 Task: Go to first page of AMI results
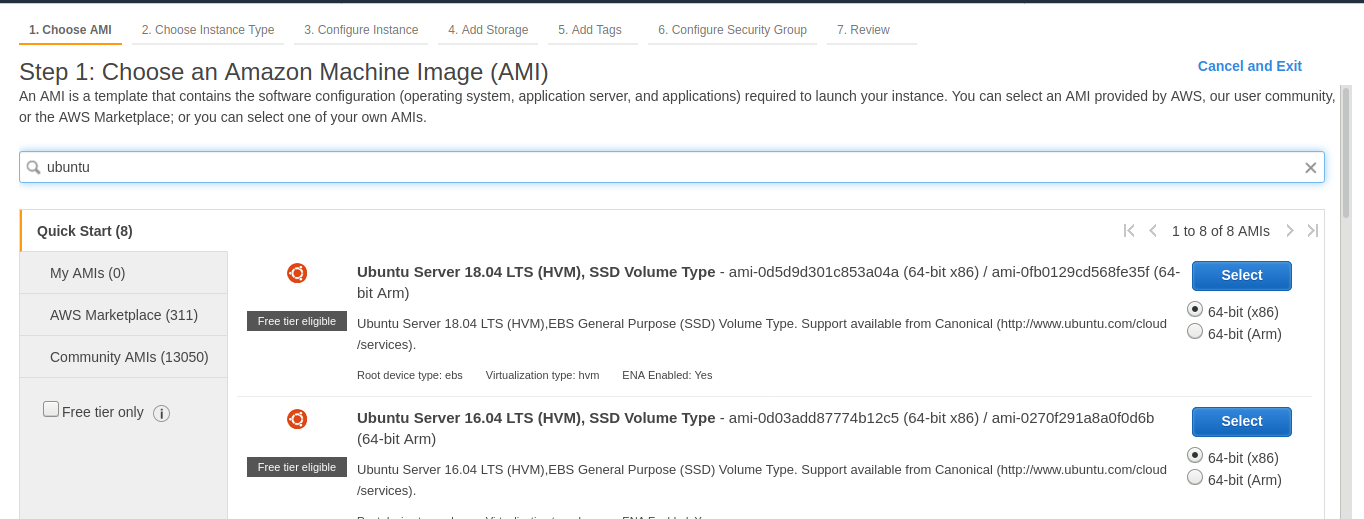(1129, 231)
